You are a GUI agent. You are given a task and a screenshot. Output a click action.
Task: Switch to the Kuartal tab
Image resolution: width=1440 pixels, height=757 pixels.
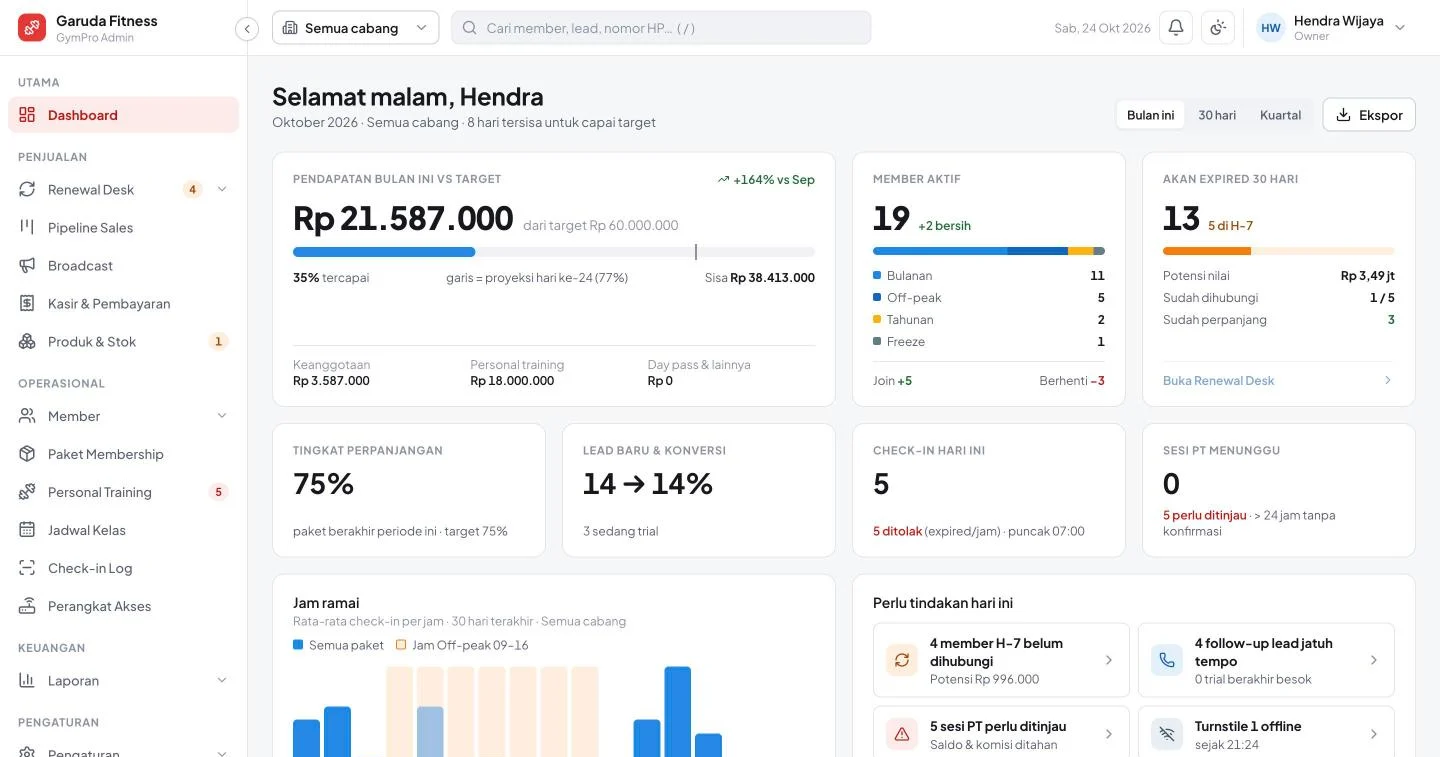pos(1280,115)
